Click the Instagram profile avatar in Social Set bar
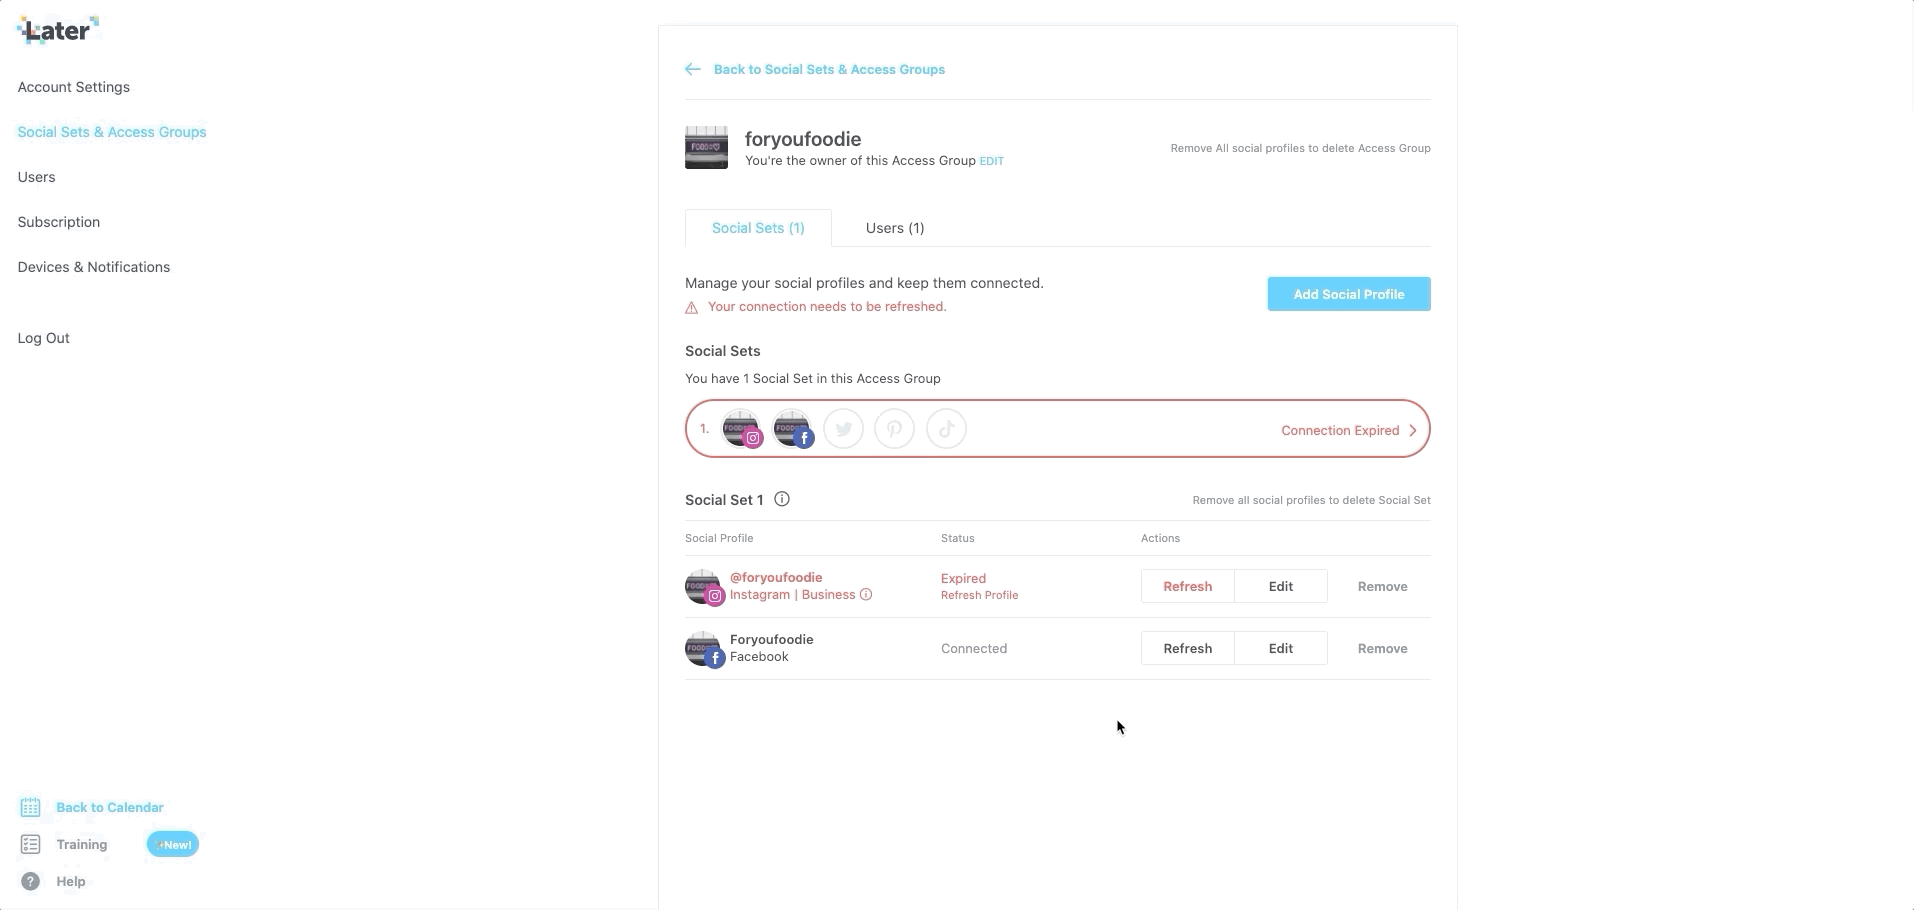1914x910 pixels. (742, 429)
